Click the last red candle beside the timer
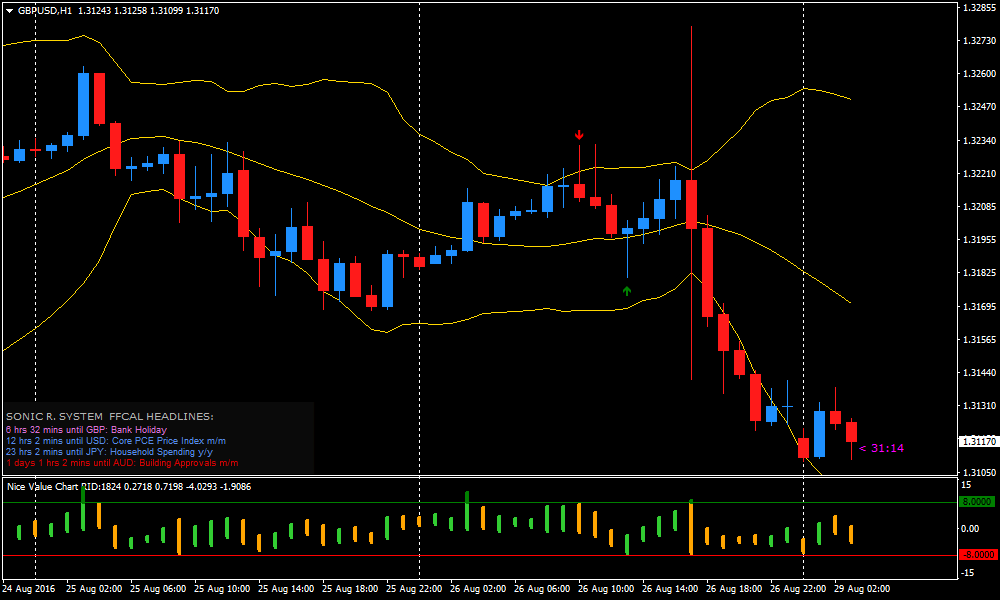 coord(851,431)
